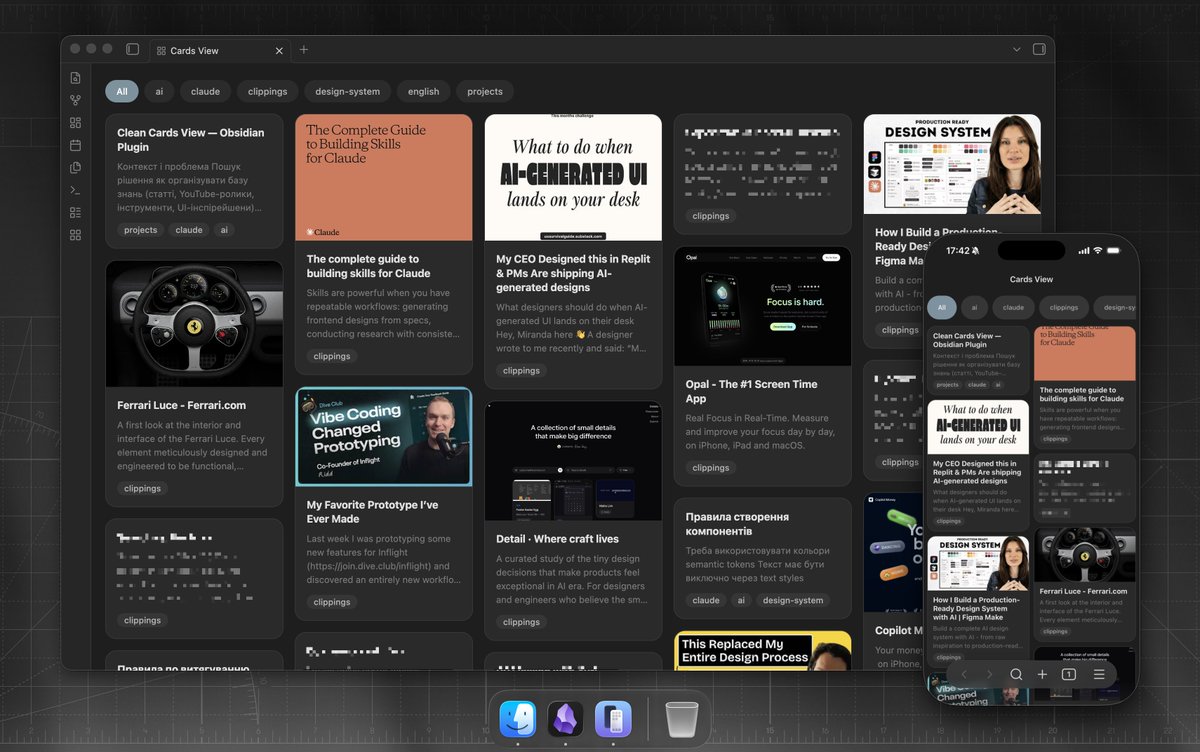Click the phone Wi-Fi status icon
Screen dimensions: 1200x752
pyautogui.click(x=1097, y=250)
